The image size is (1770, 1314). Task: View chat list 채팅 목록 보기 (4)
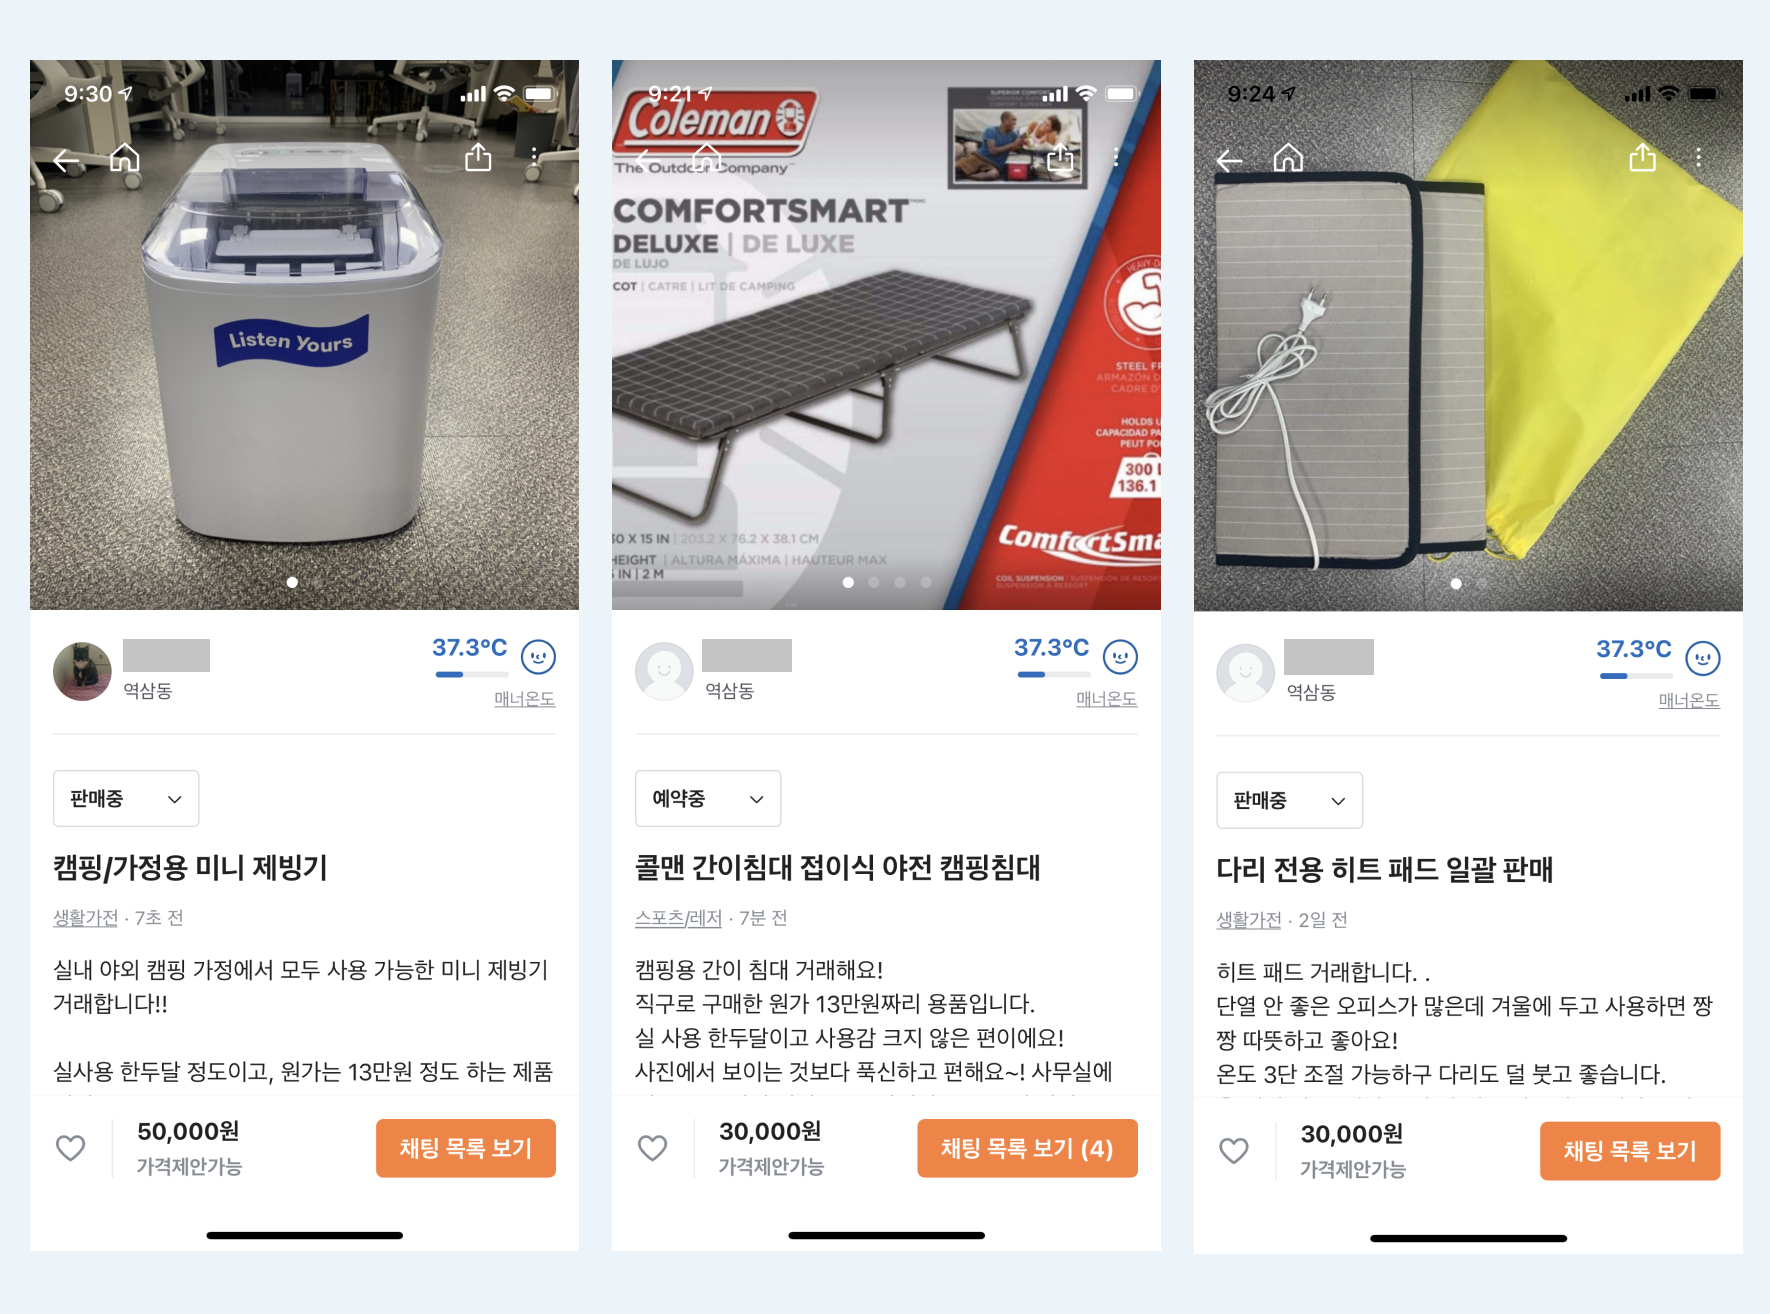[x=1027, y=1148]
